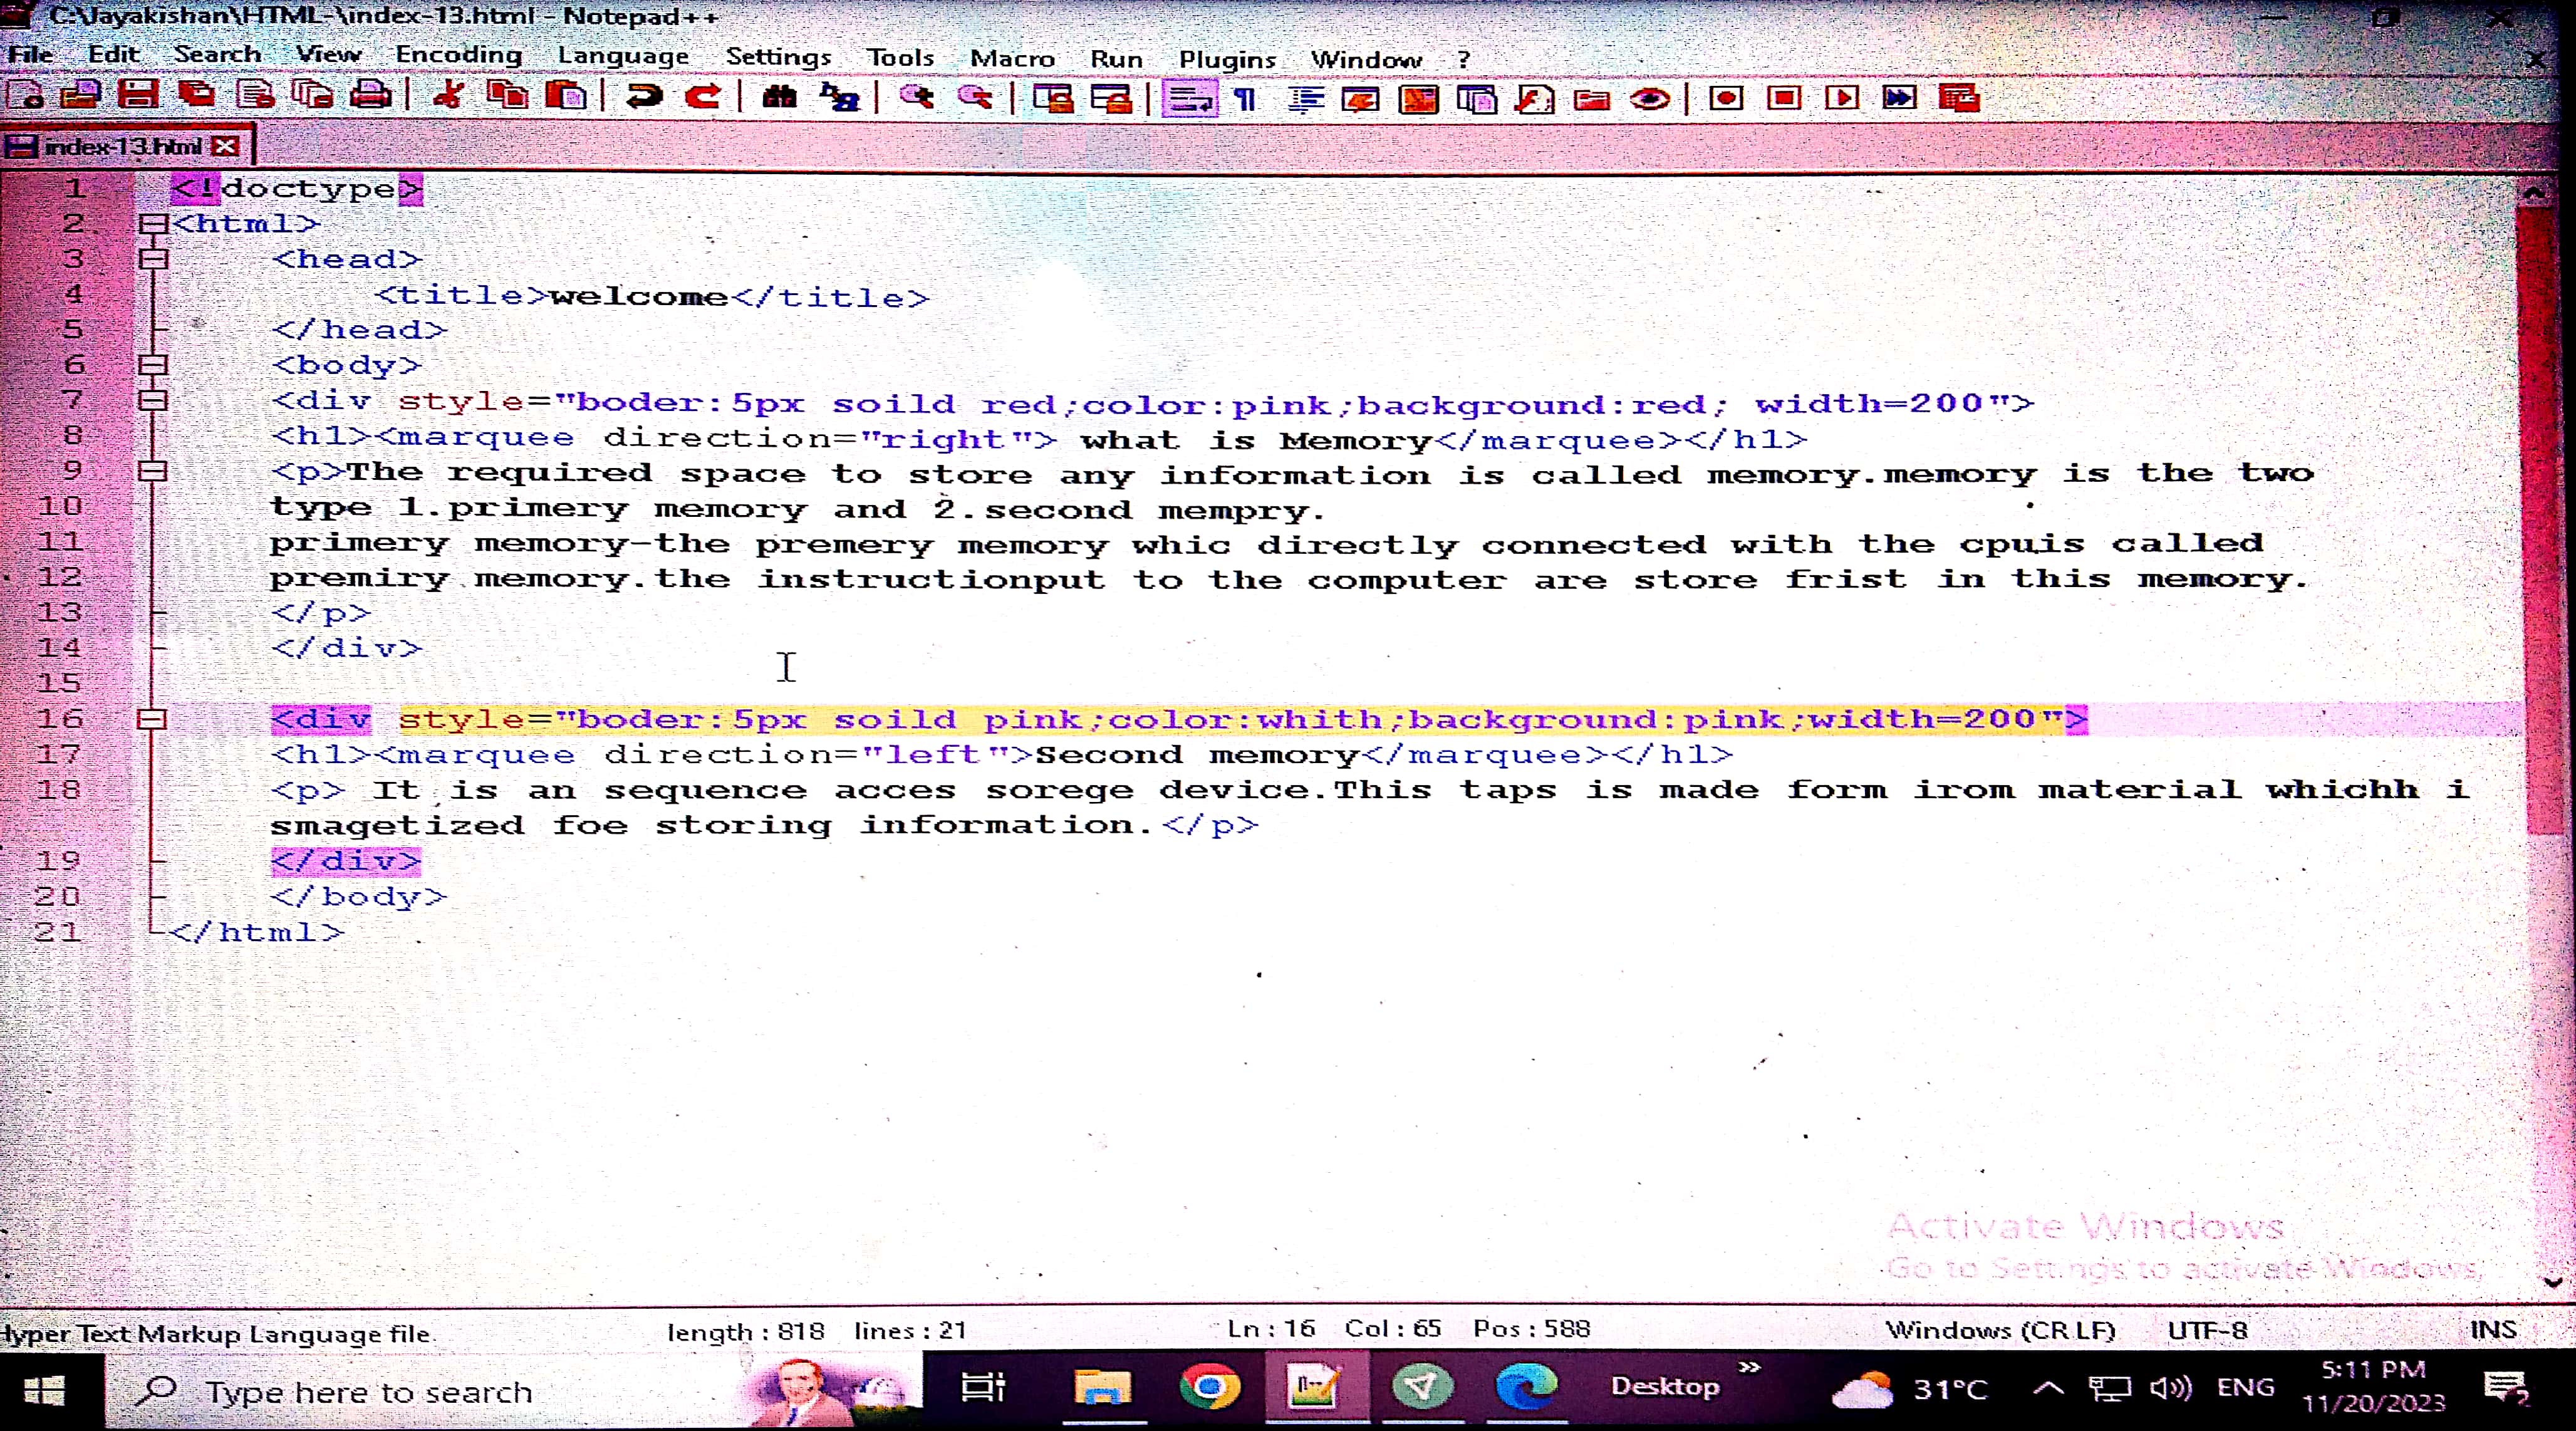2576x1431 pixels.
Task: Toggle Show all characters pilcrow icon
Action: pyautogui.click(x=1245, y=99)
